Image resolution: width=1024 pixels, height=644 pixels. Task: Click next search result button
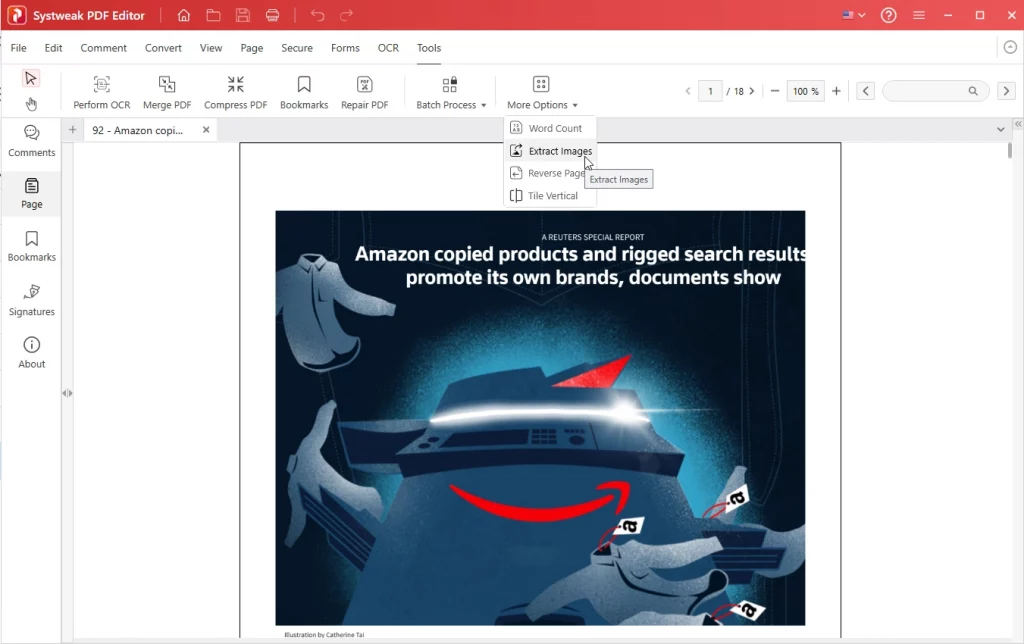1006,91
